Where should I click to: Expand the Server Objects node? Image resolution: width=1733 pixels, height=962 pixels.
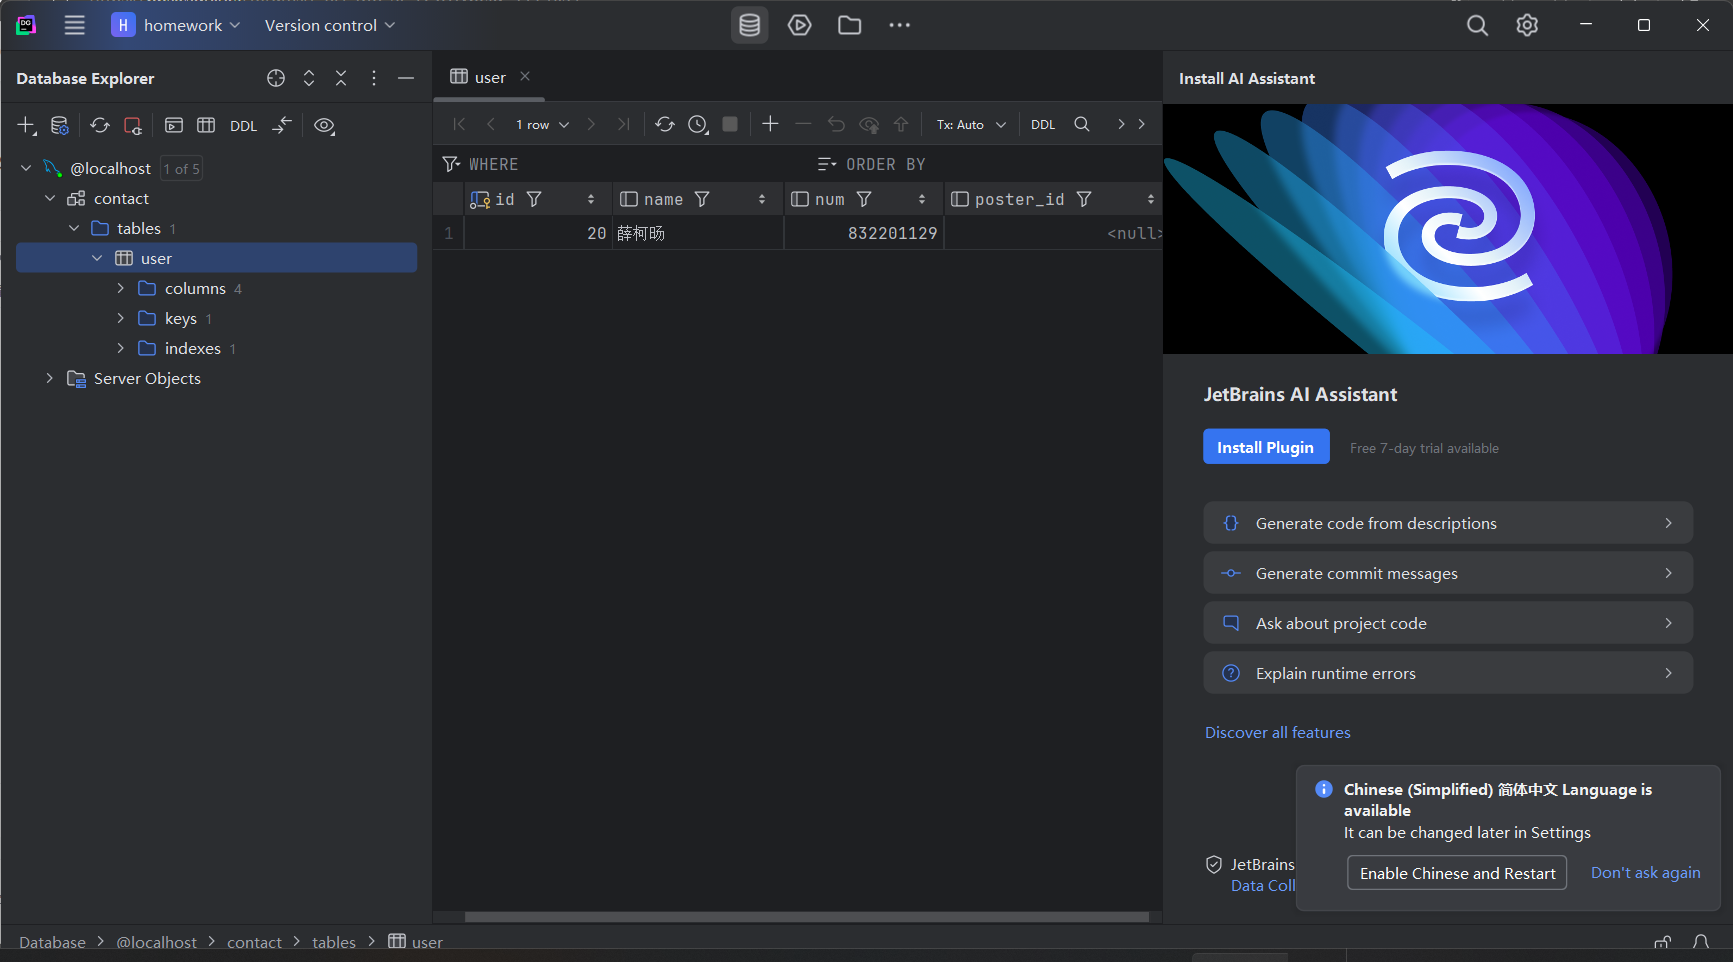click(49, 378)
